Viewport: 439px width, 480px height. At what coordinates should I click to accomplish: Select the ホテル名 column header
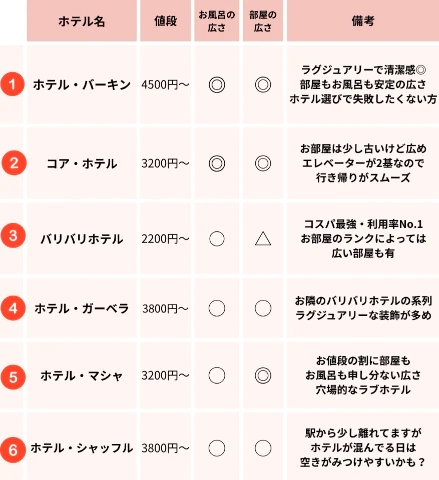click(x=82, y=21)
